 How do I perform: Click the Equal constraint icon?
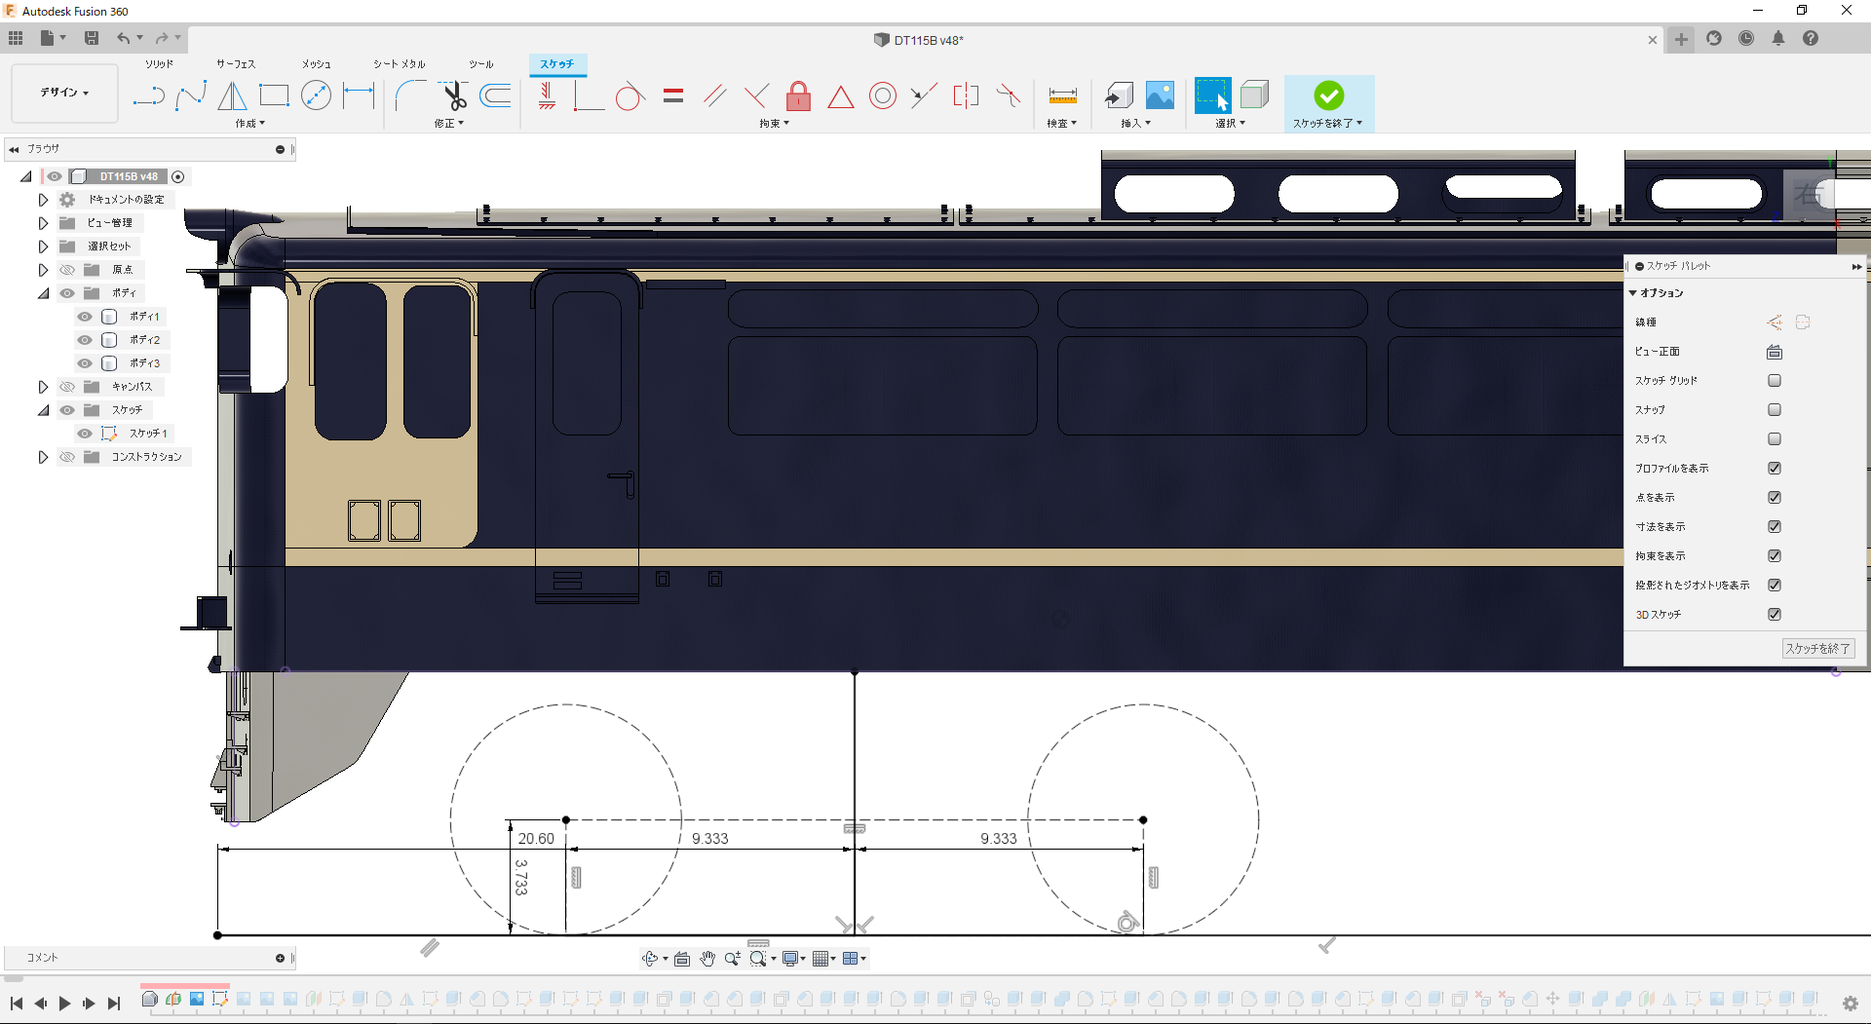pos(673,96)
